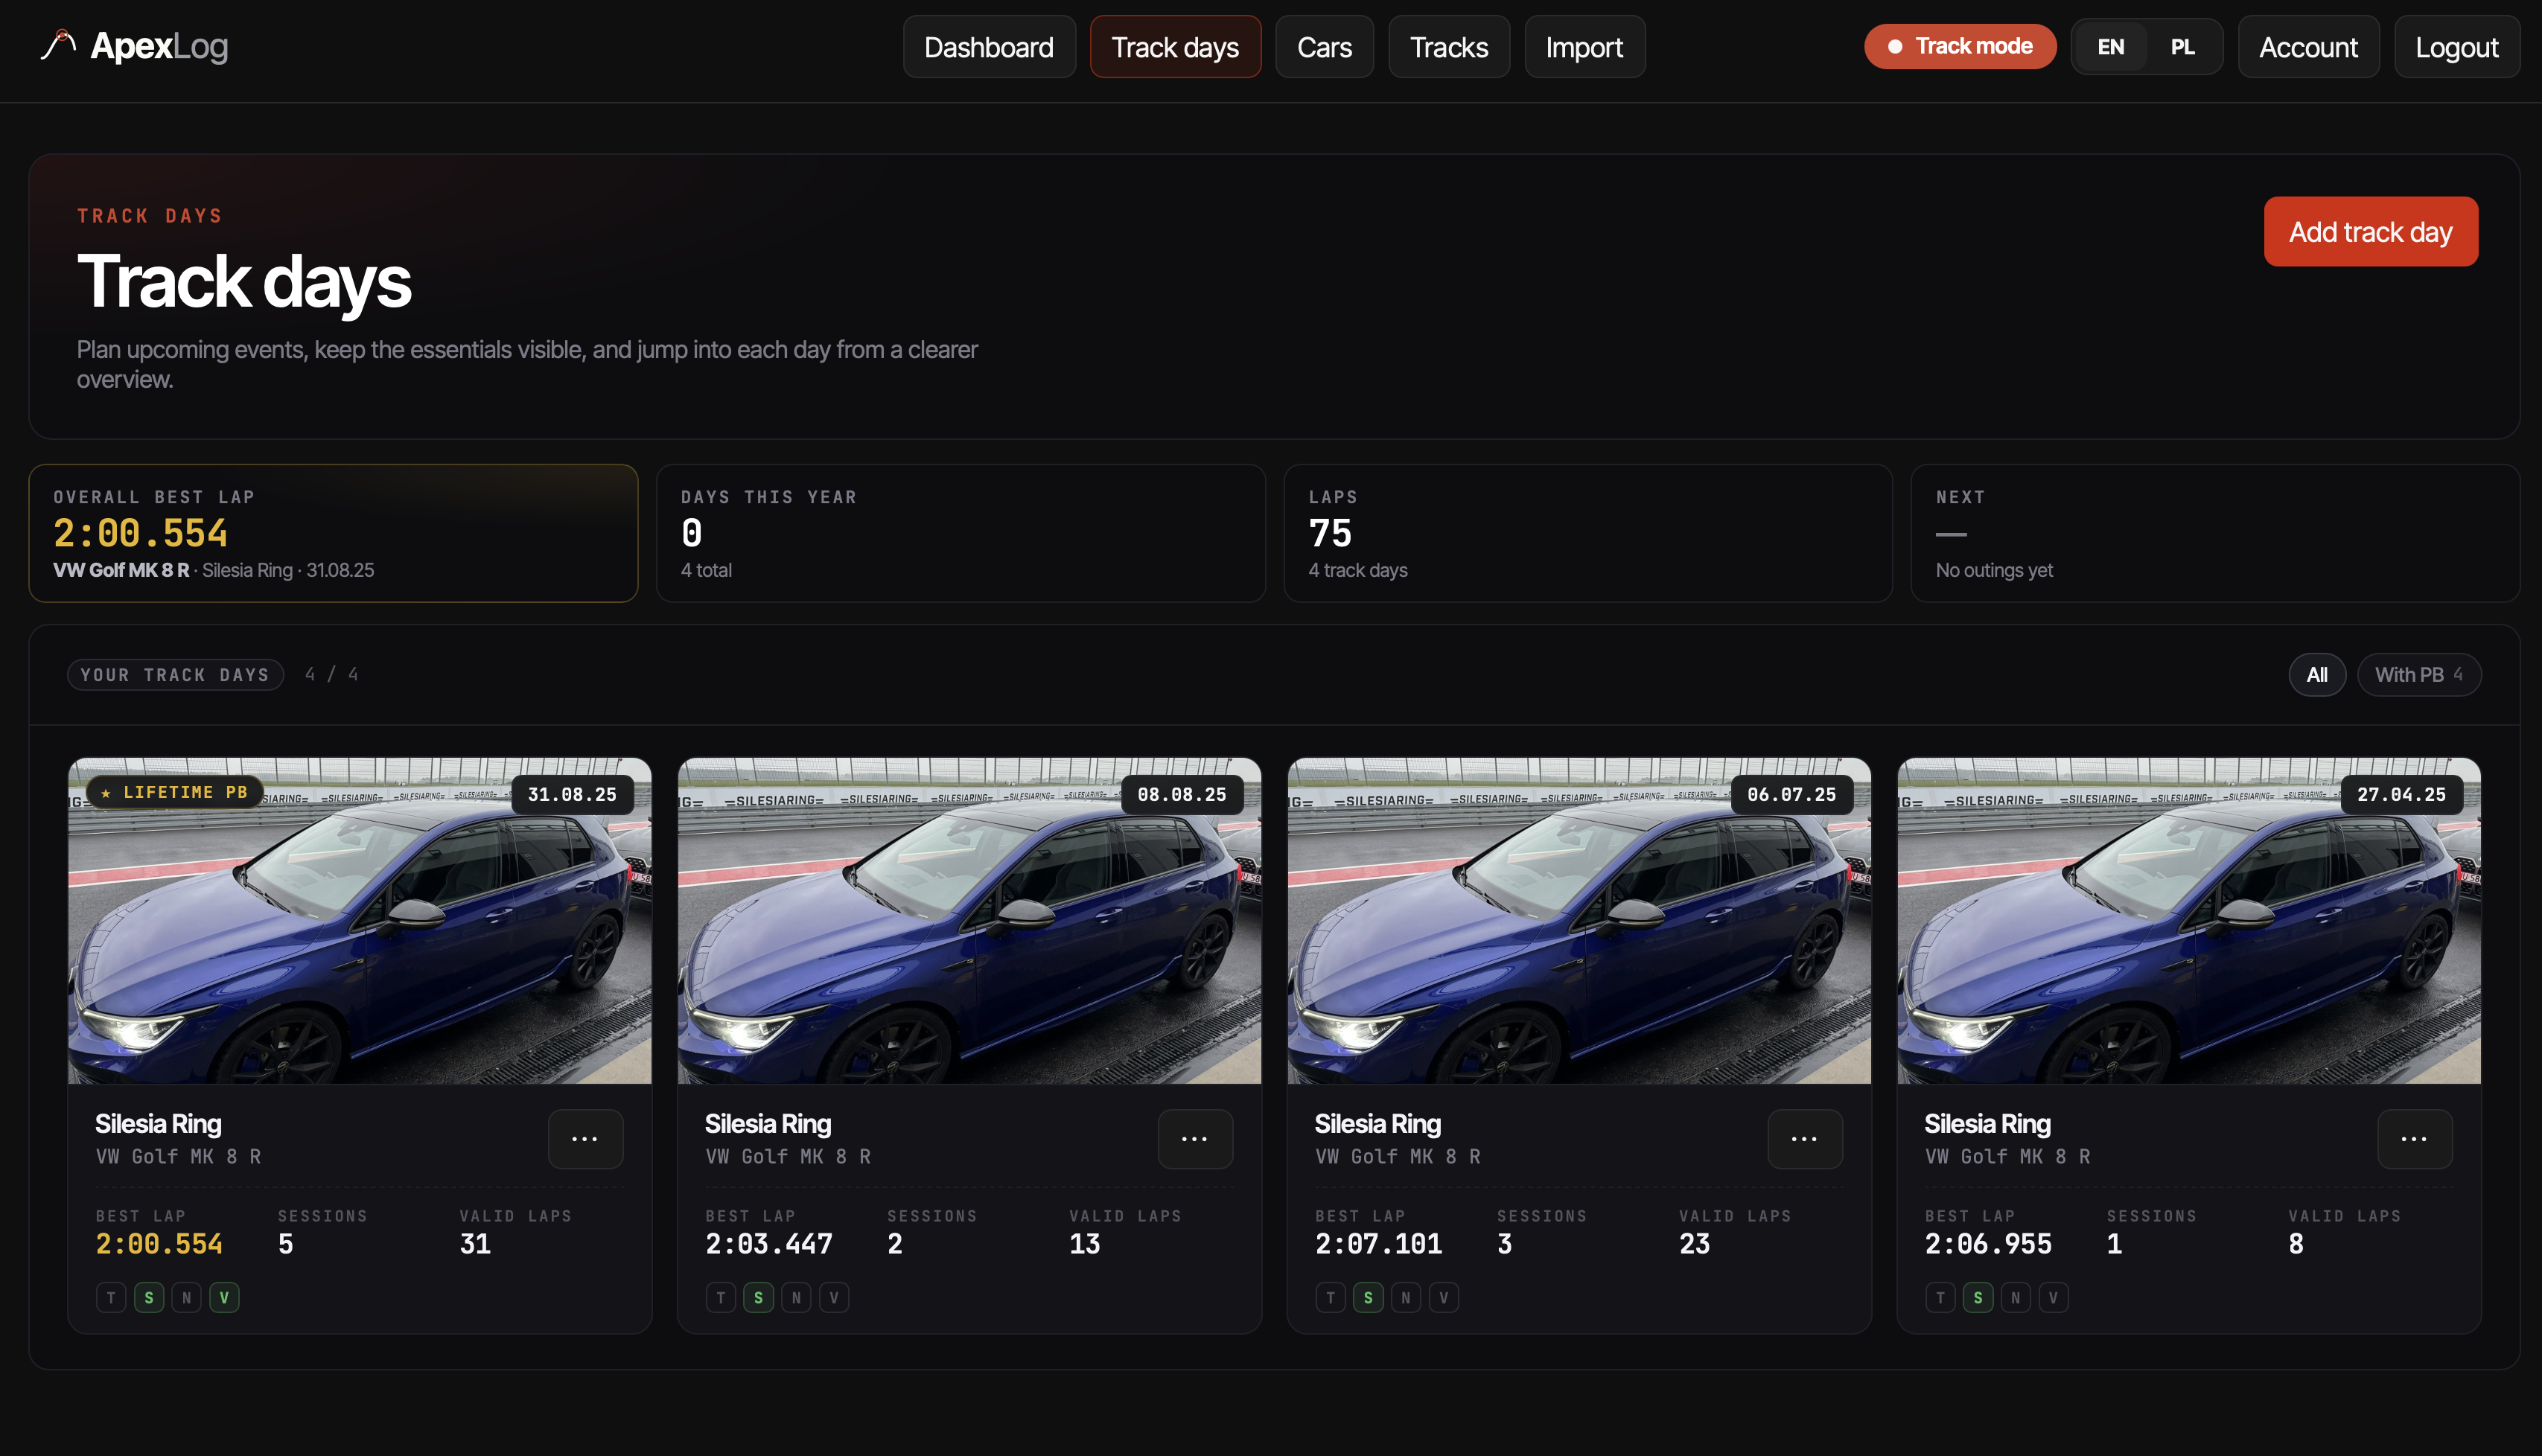Click the 06.07.25 date badge
Image resolution: width=2542 pixels, height=1456 pixels.
point(1791,794)
